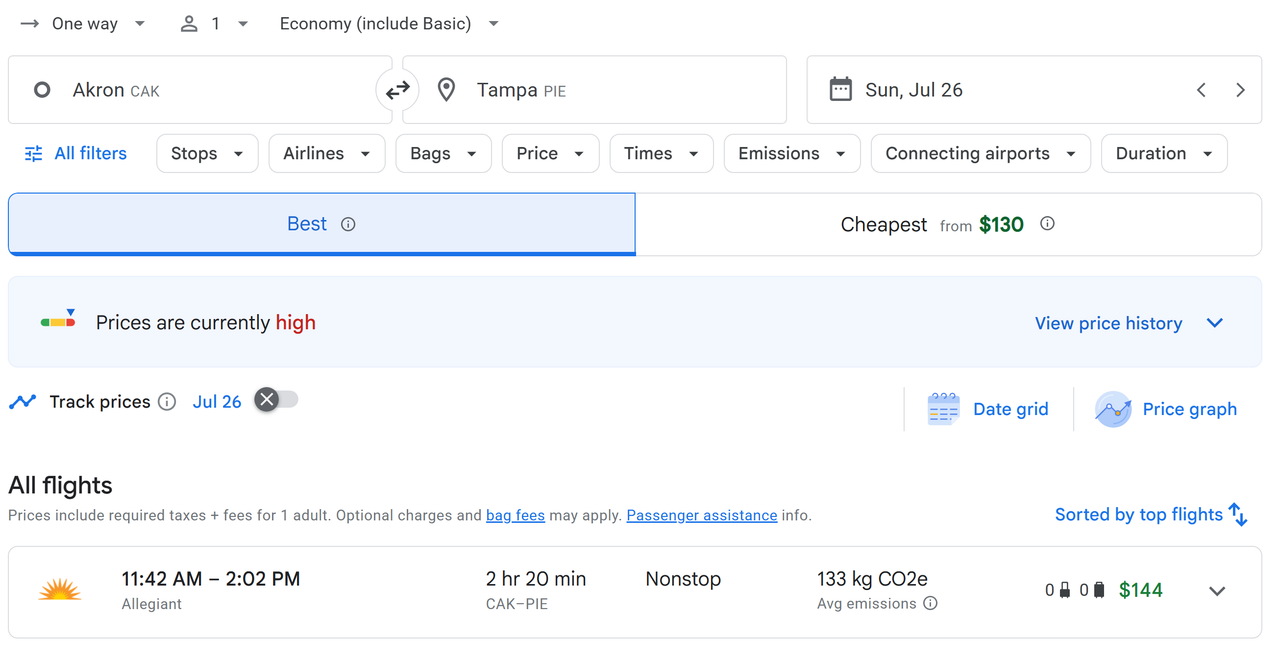Swap origin and destination airports

point(398,90)
